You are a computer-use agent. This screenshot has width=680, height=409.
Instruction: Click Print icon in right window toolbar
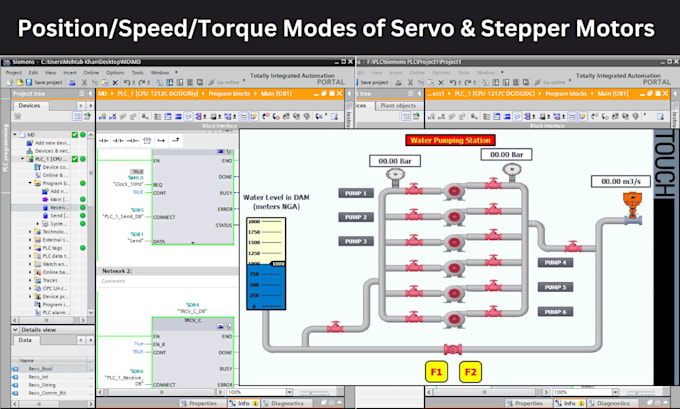[x=398, y=82]
